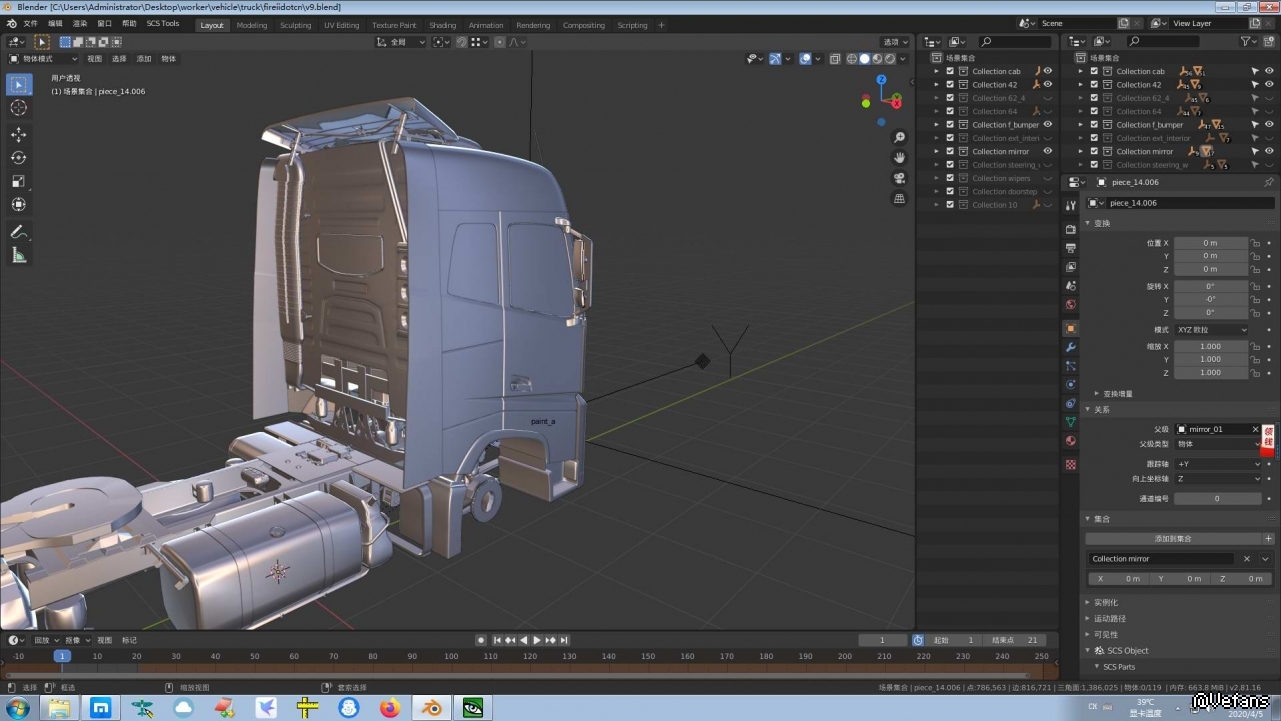Click the 添加到集合 (Add to Collection) button
Screen dimensions: 1281x721
(1173, 539)
